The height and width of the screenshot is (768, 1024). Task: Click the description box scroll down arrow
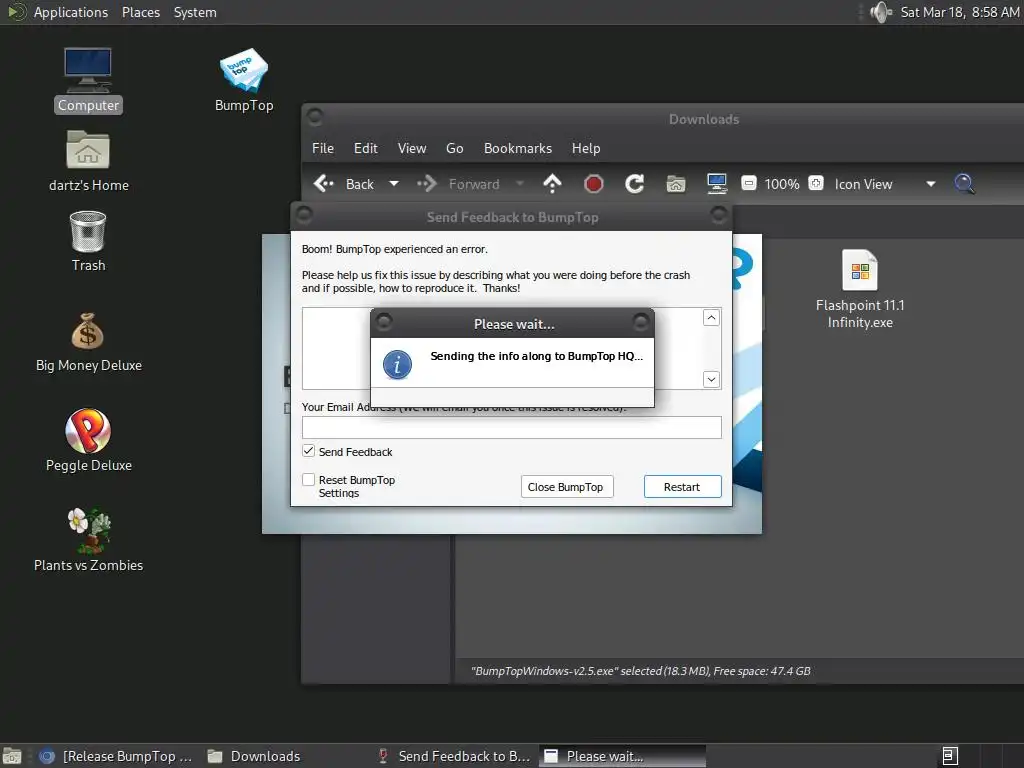coord(711,379)
